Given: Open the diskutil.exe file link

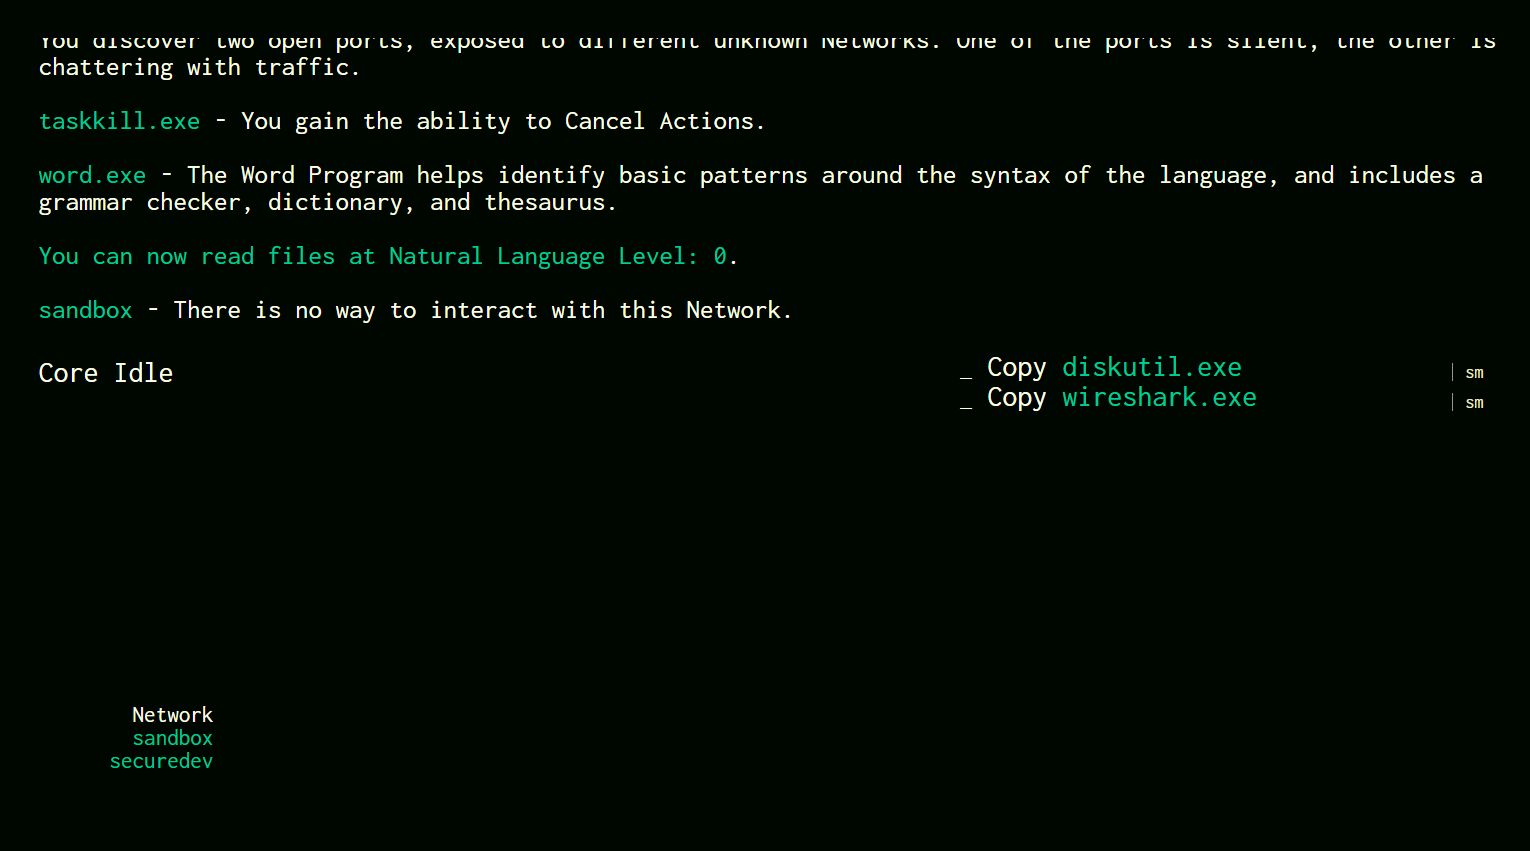Looking at the screenshot, I should [1152, 367].
